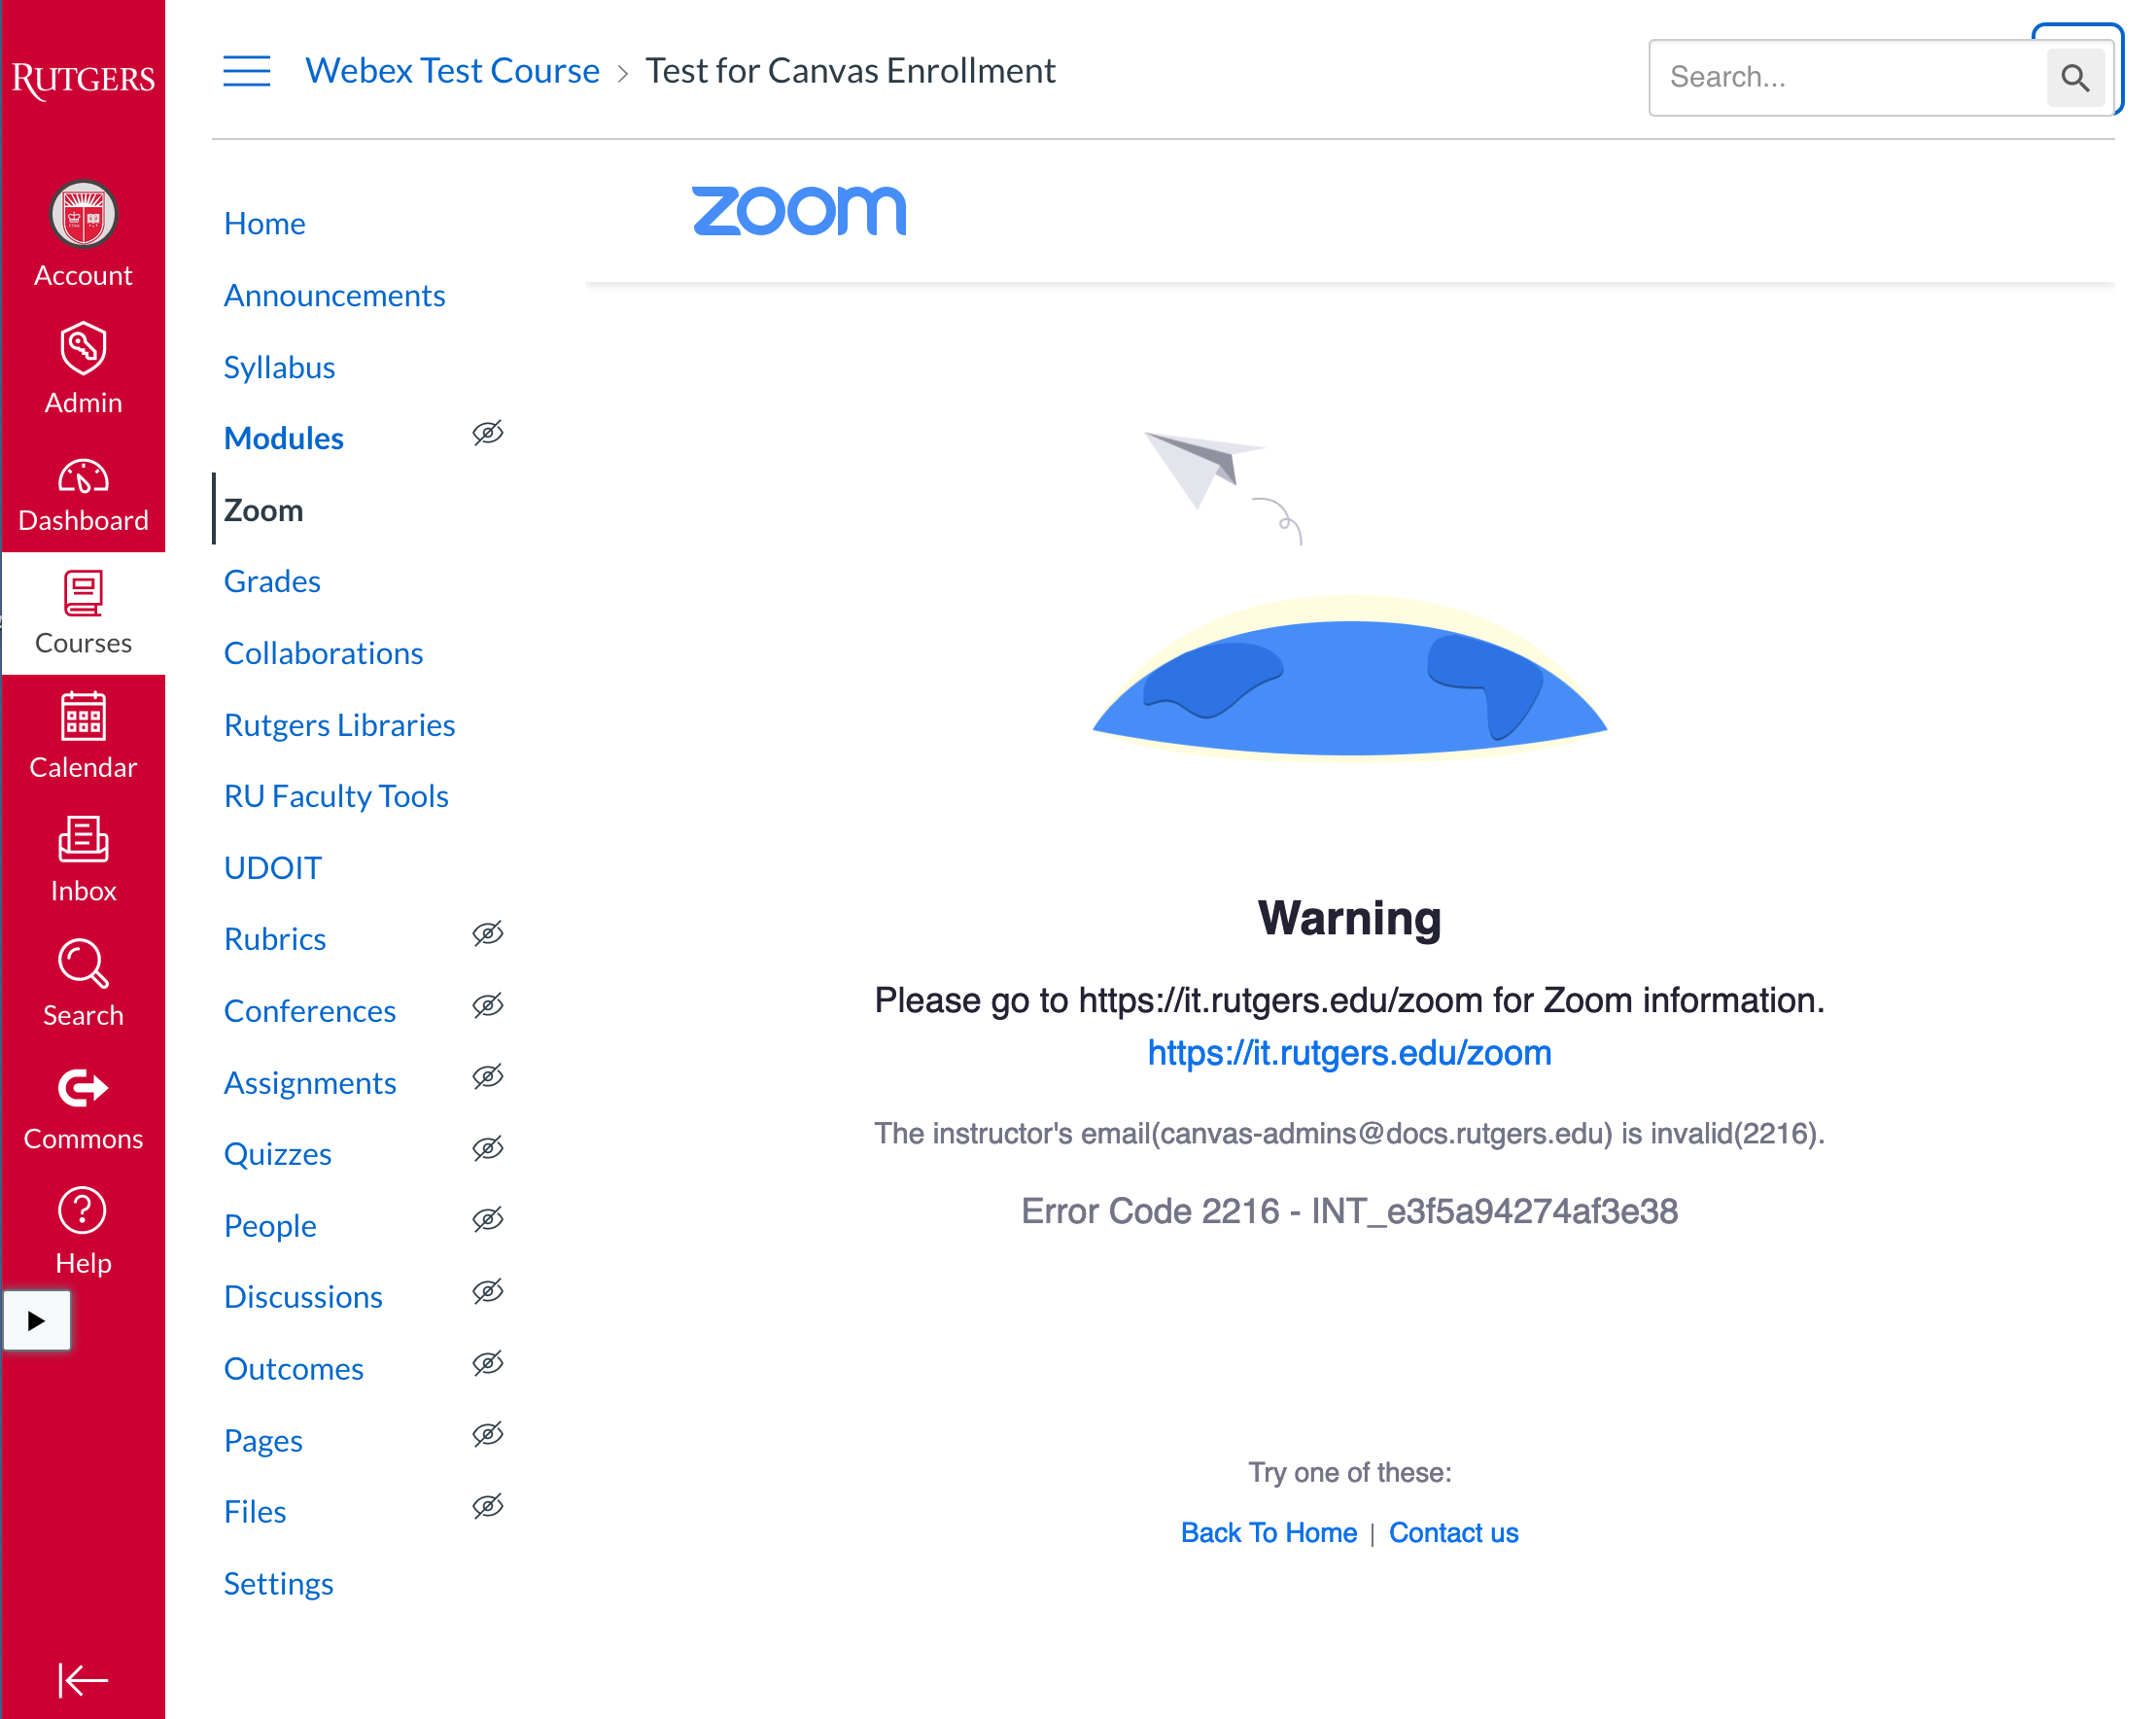Expand the Quizzes visibility toggle
This screenshot has width=2156, height=1719.
489,1152
